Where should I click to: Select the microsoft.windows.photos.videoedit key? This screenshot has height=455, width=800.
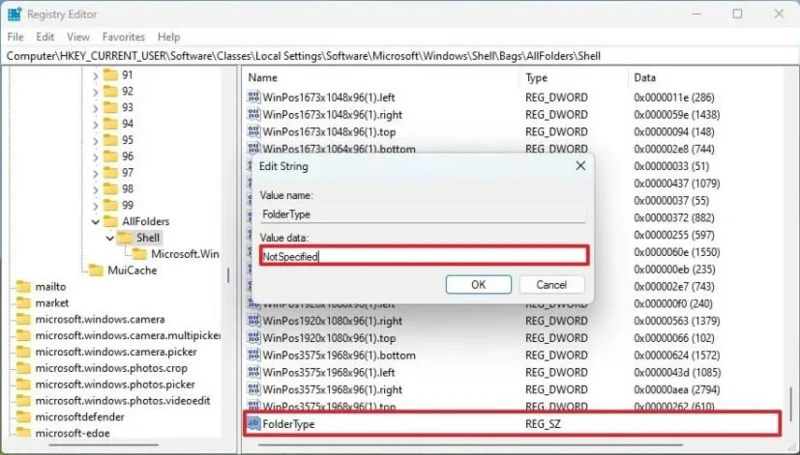122,401
